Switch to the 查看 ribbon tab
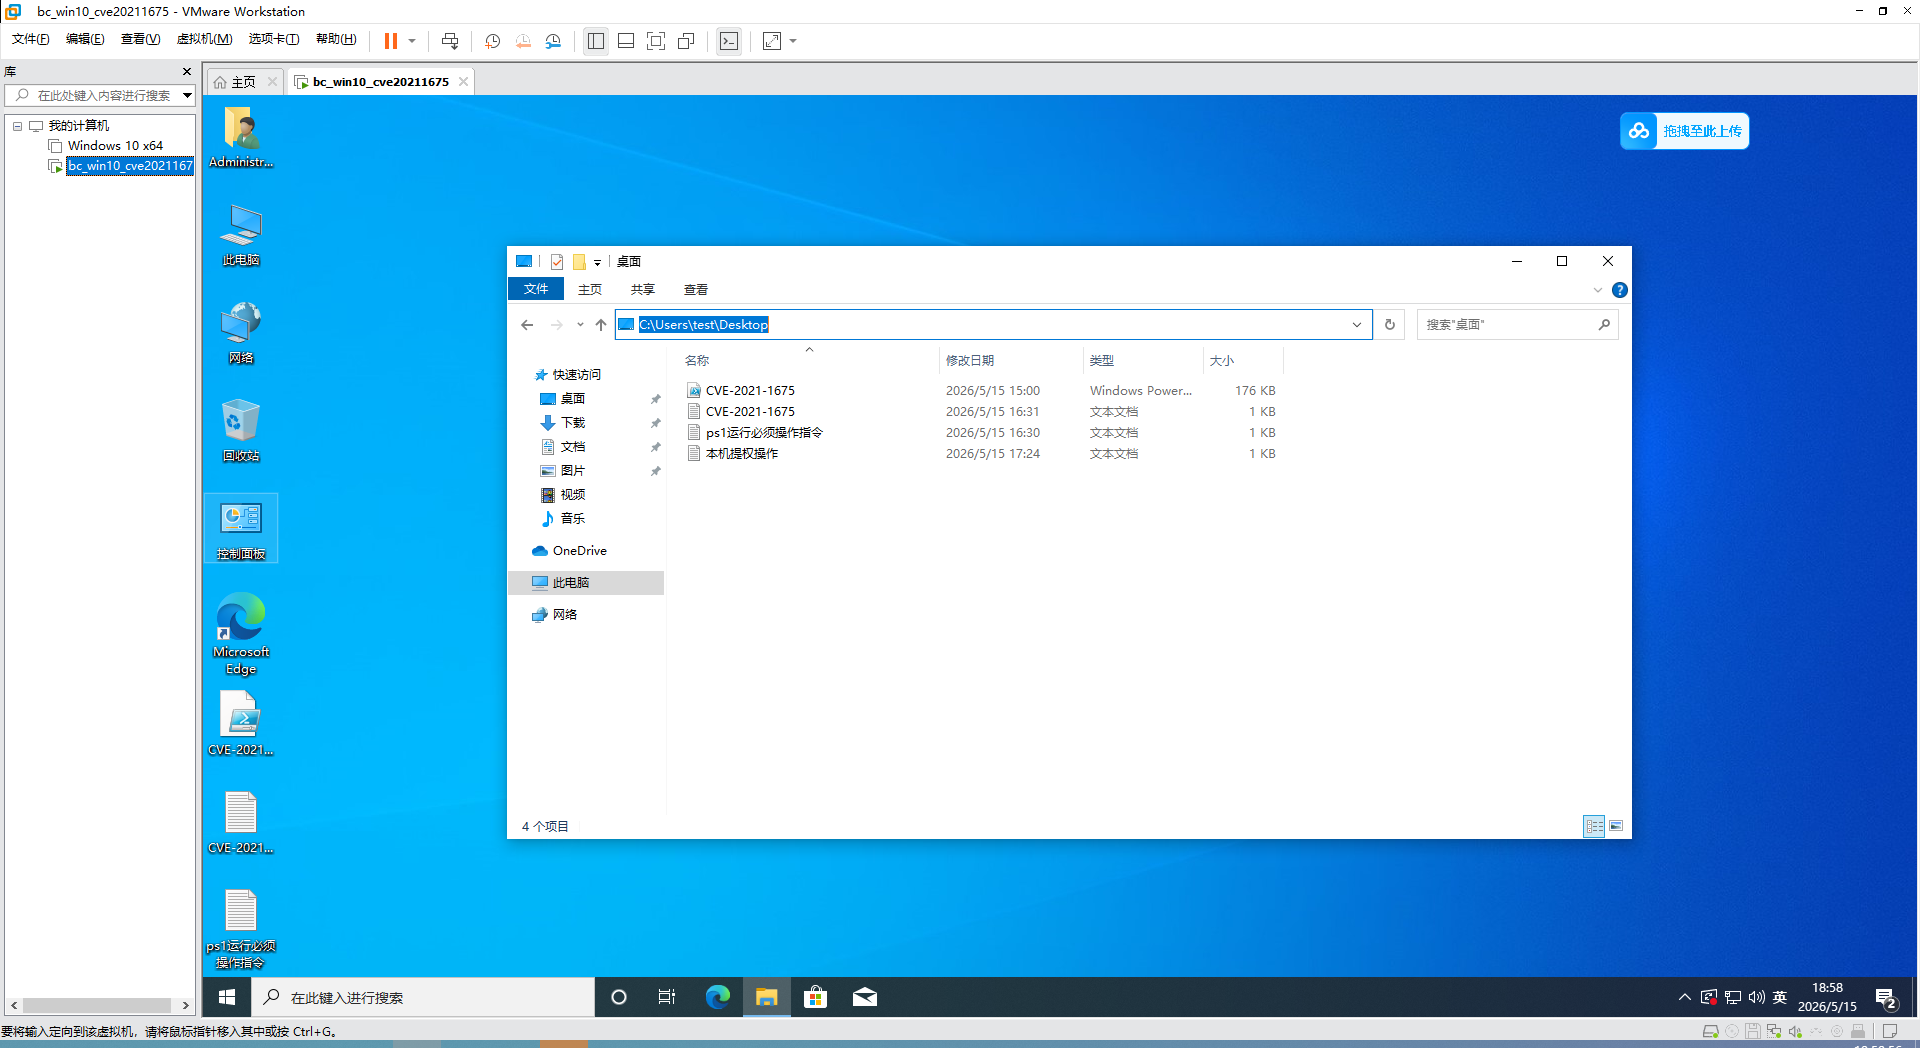The height and width of the screenshot is (1048, 1920). click(x=696, y=289)
